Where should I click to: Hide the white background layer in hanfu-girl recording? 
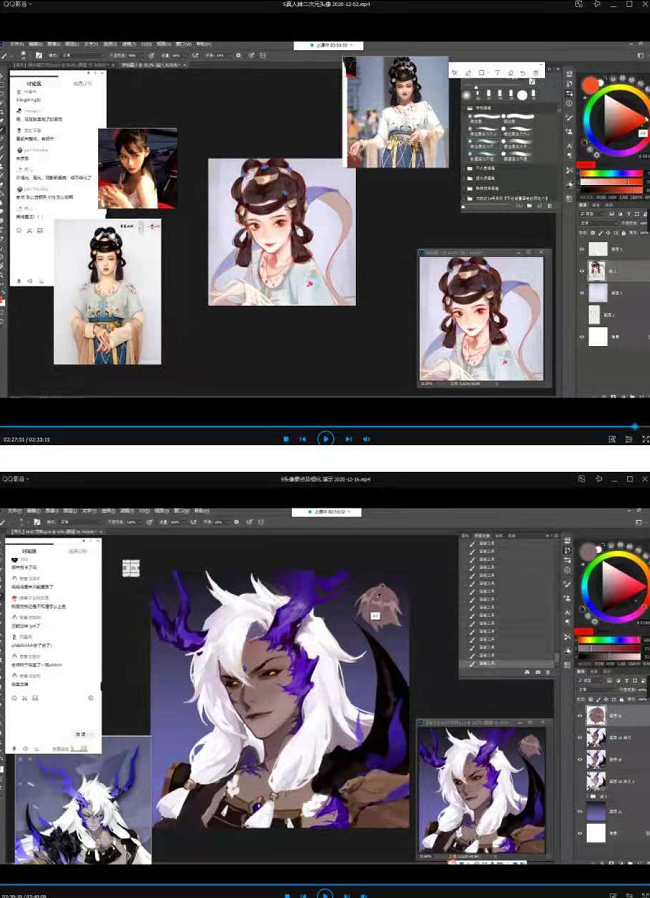click(x=582, y=336)
